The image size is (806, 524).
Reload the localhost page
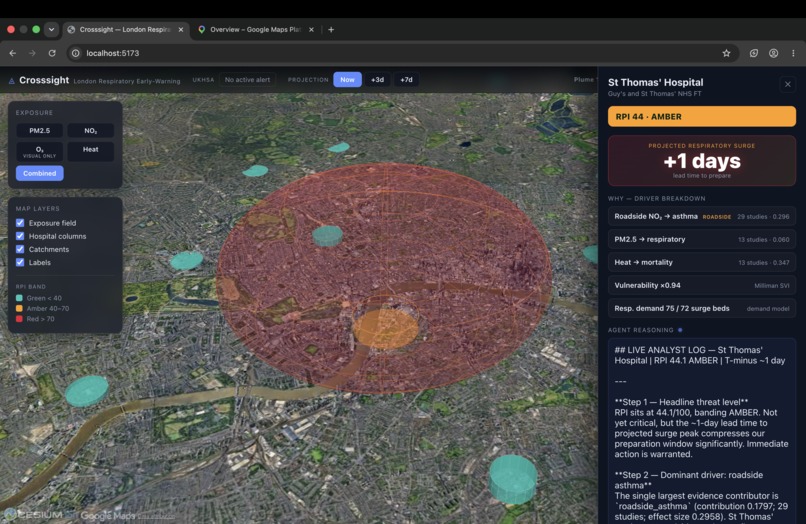(x=52, y=53)
